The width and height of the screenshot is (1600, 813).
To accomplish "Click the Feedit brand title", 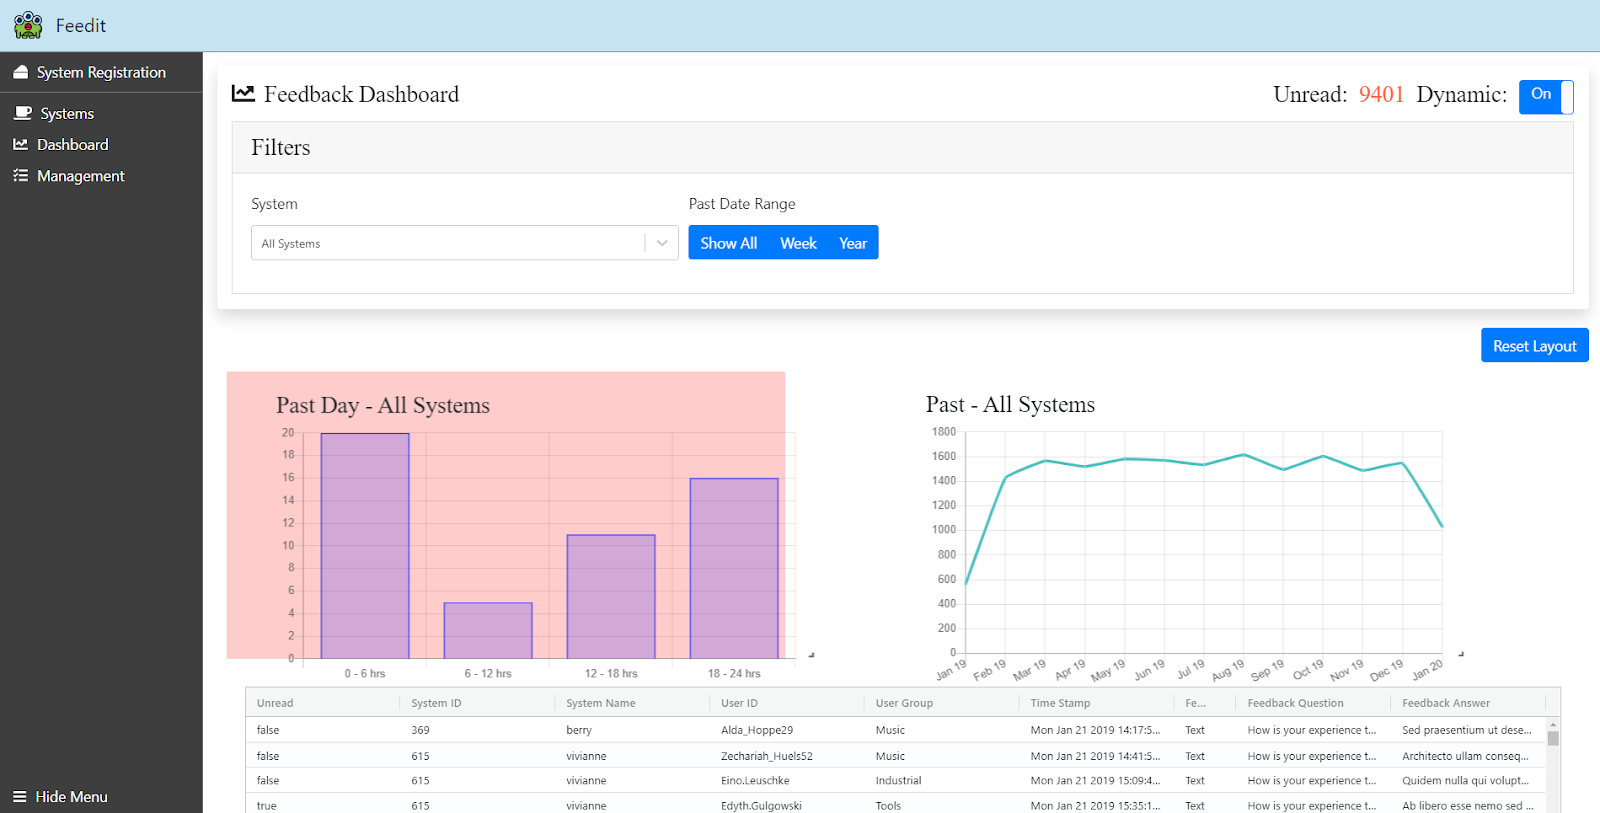I will (80, 25).
